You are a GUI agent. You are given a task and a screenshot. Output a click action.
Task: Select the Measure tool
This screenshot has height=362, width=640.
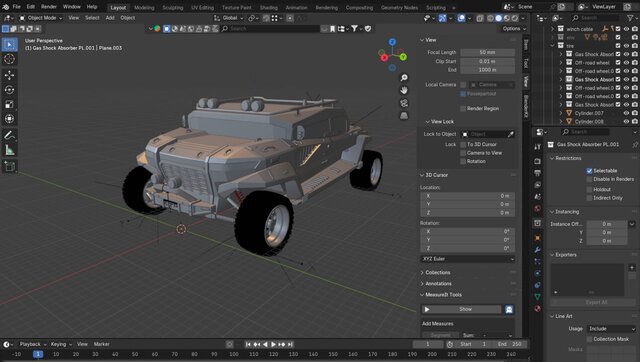[9, 150]
